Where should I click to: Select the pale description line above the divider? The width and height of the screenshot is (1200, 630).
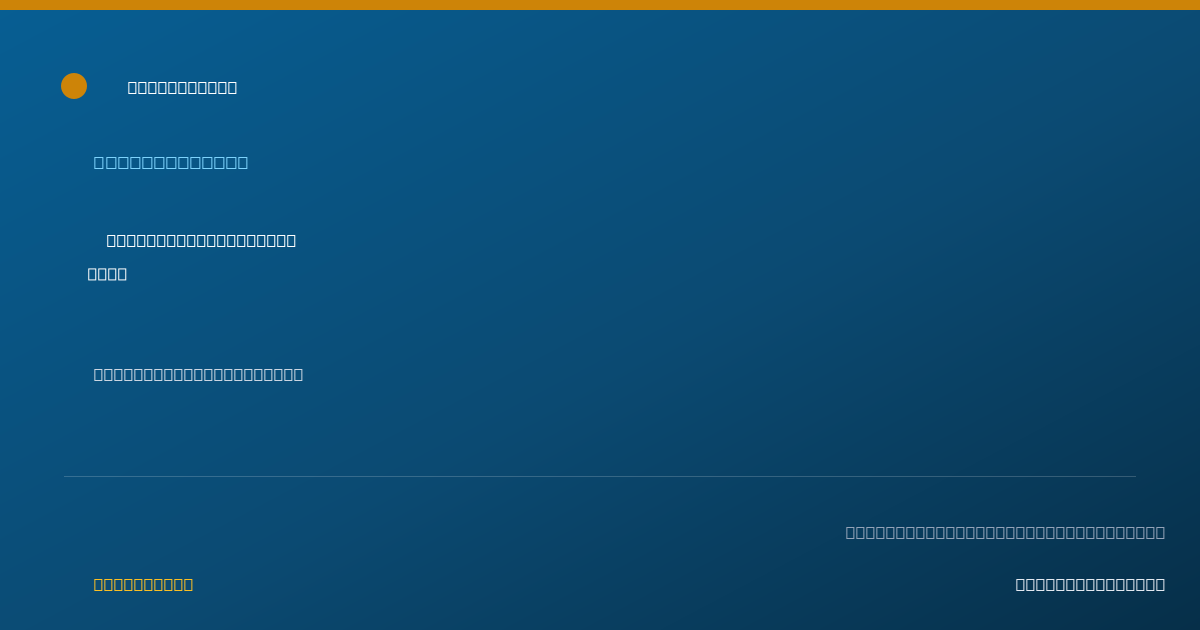[x=198, y=374]
